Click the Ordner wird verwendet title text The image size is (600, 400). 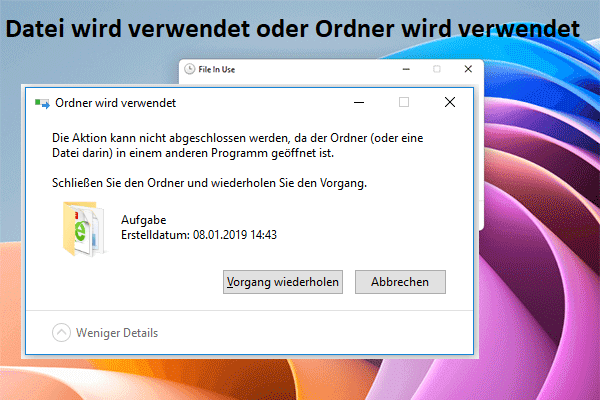coord(116,103)
